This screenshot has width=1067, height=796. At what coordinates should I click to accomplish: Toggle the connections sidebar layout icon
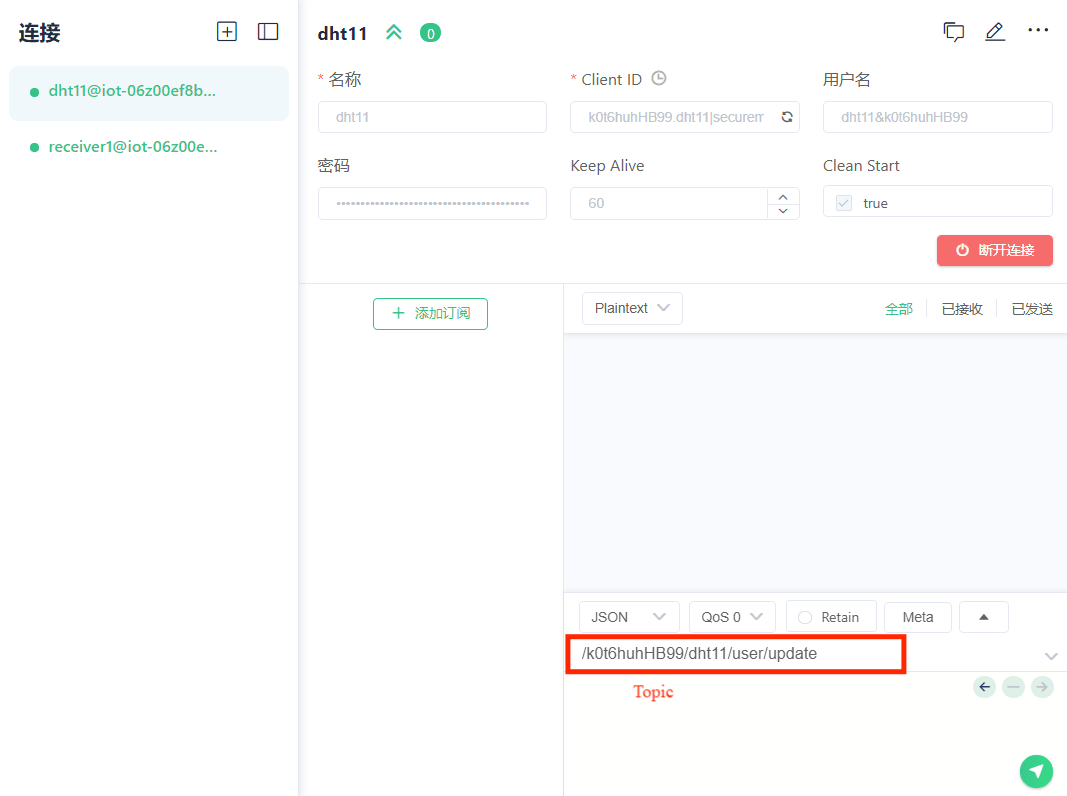(267, 31)
